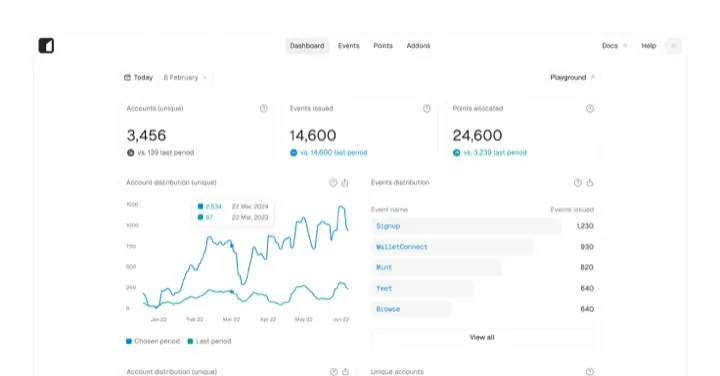The image size is (720, 376).
Task: Open help icon on Points allocated card
Action: pyautogui.click(x=590, y=108)
